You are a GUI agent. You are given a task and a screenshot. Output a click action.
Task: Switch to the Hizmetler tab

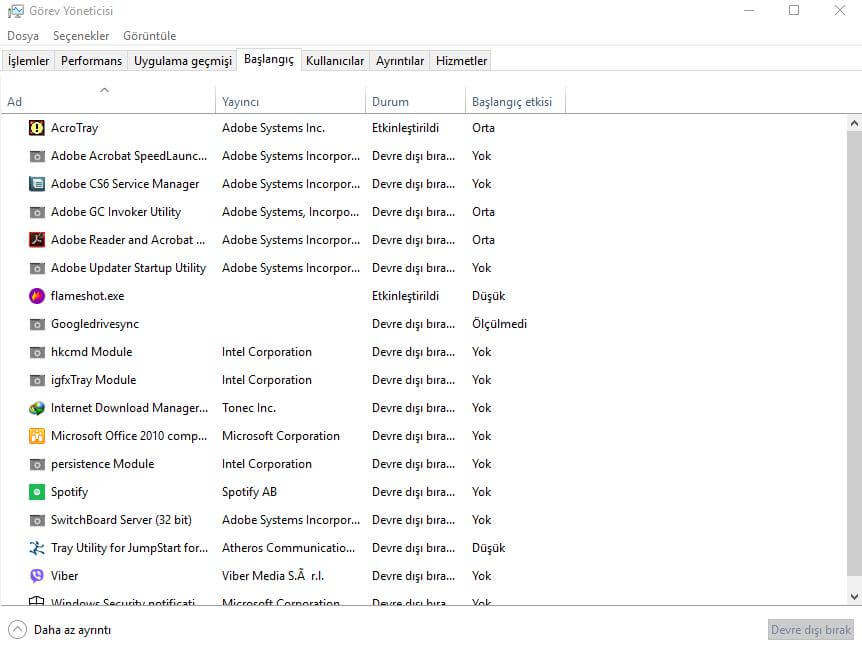point(461,60)
